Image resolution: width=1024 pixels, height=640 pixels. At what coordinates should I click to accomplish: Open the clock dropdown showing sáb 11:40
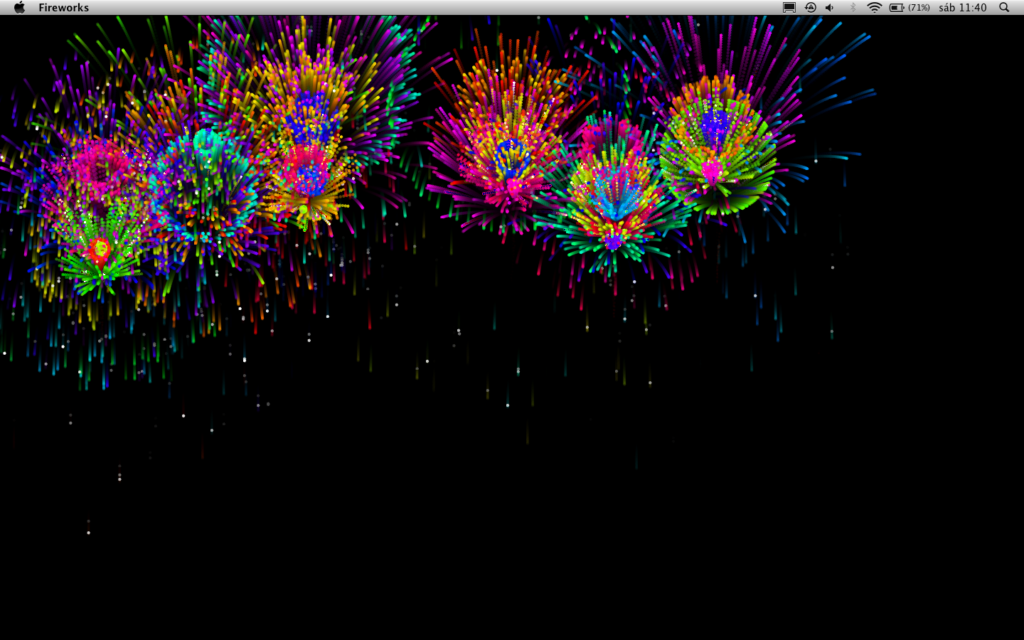tap(963, 7)
